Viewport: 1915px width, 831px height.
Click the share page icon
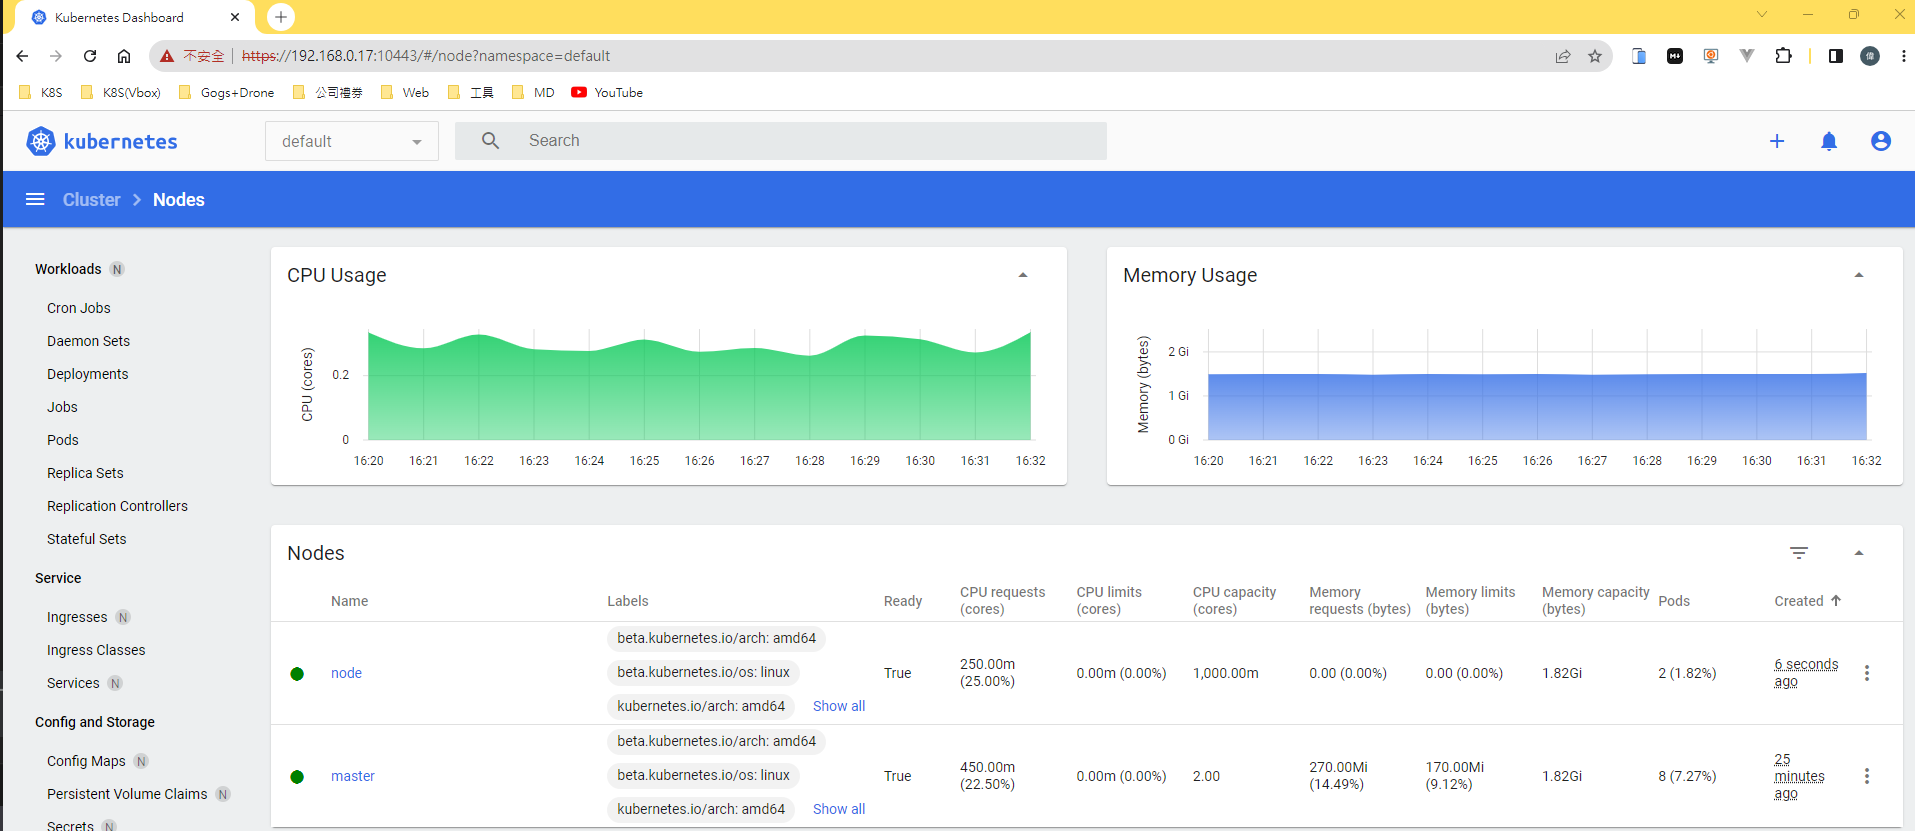click(1563, 56)
